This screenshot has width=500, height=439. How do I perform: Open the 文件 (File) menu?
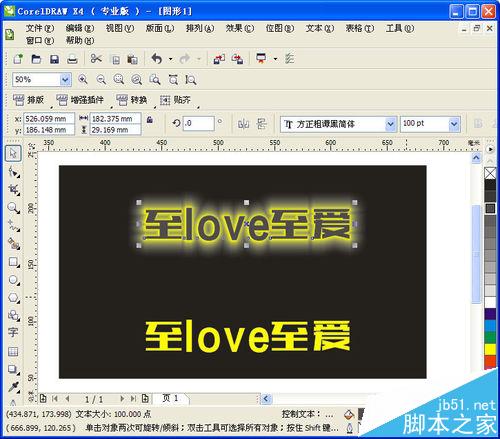tap(40, 28)
